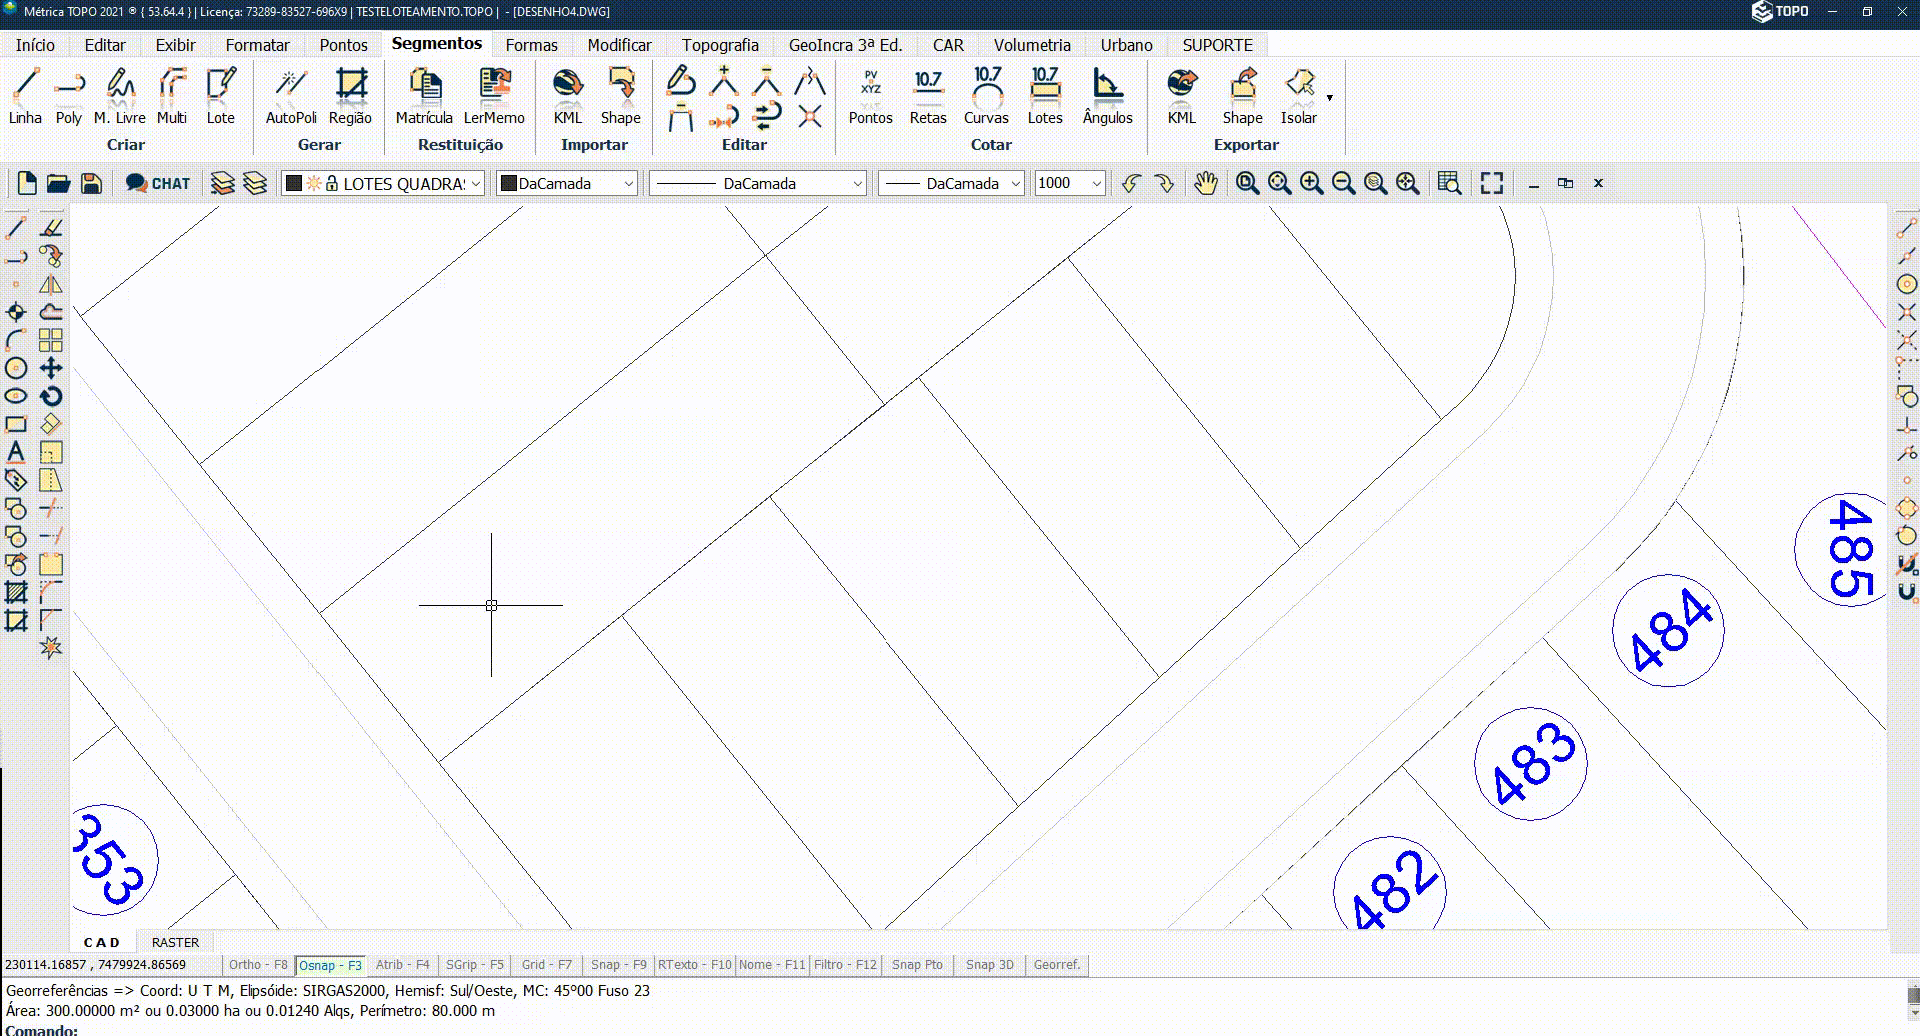Use the Curvas dimensioning tool
The height and width of the screenshot is (1036, 1920).
(987, 95)
